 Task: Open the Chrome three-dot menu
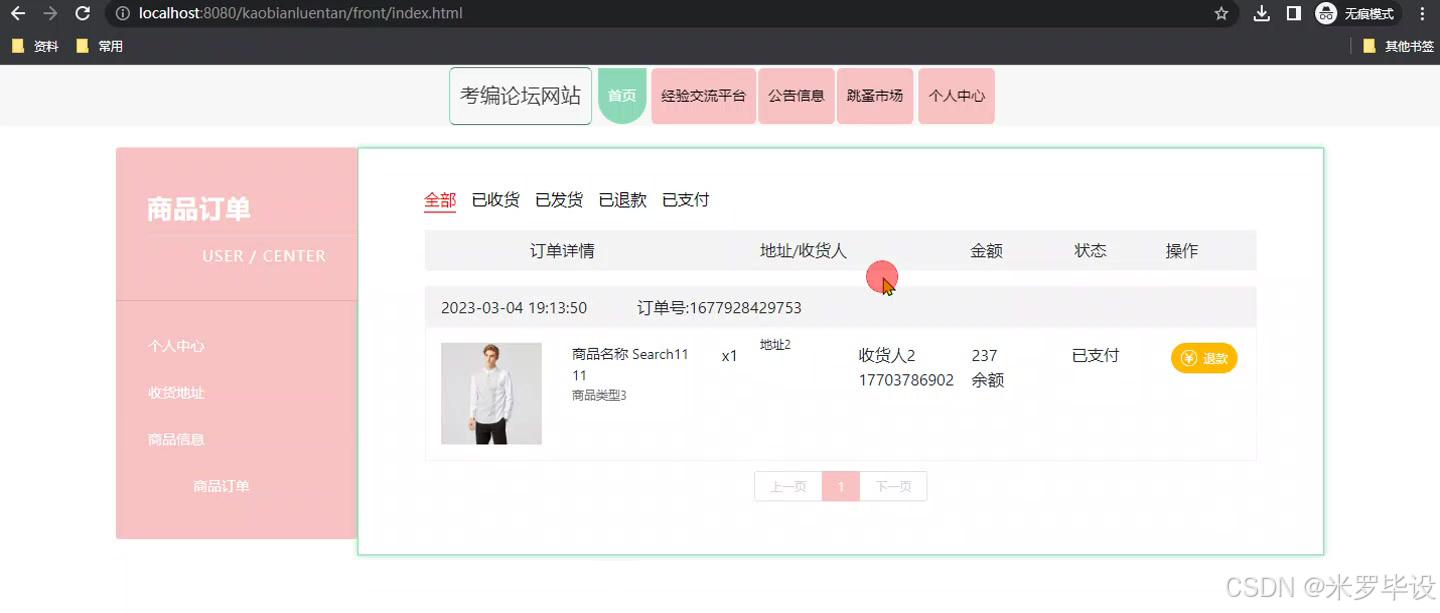[x=1422, y=14]
